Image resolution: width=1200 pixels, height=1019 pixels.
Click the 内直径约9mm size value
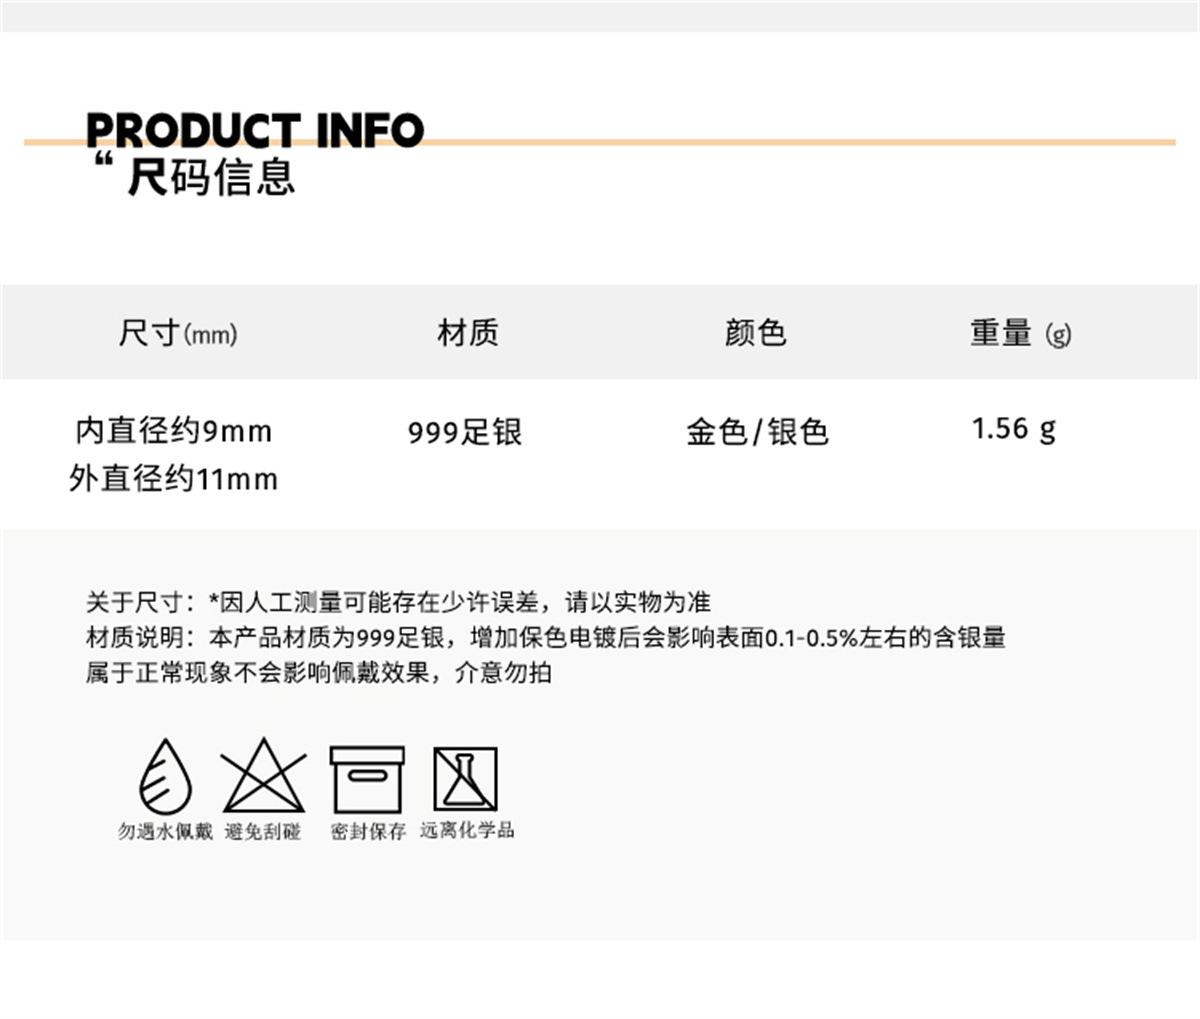pos(174,431)
